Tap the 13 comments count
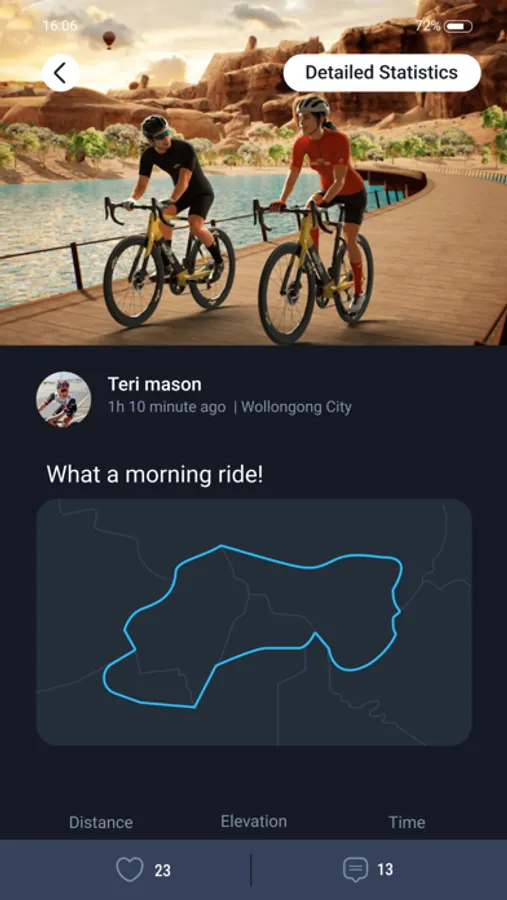This screenshot has width=507, height=900. (385, 870)
